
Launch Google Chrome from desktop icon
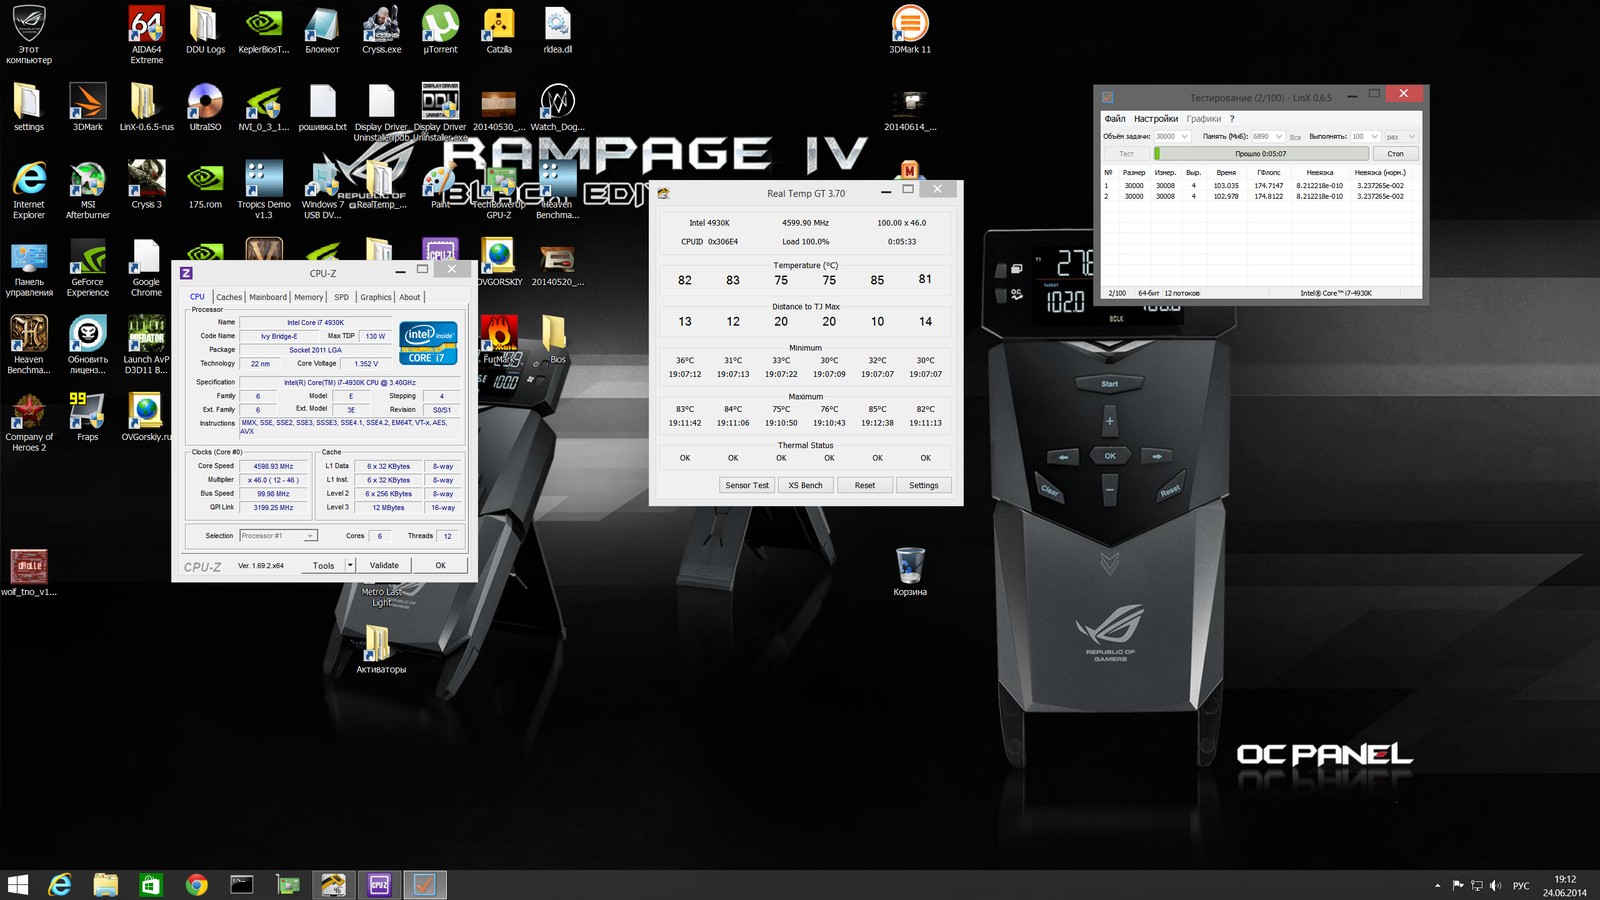click(146, 268)
